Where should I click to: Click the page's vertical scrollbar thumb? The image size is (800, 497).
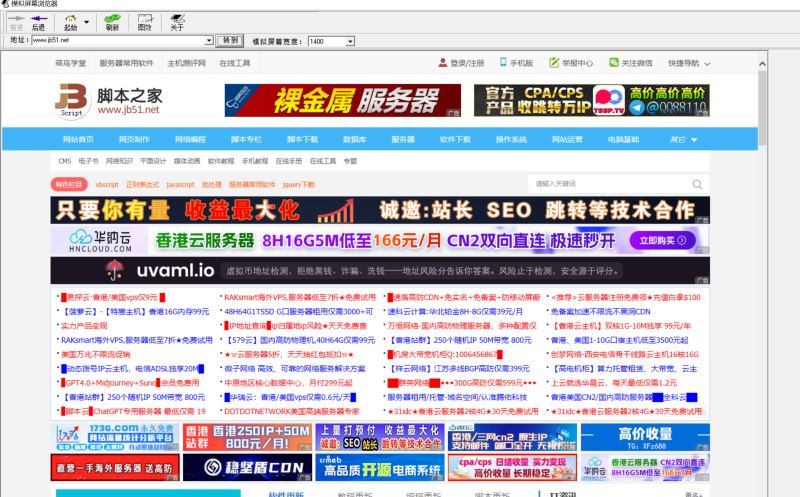pyautogui.click(x=762, y=107)
